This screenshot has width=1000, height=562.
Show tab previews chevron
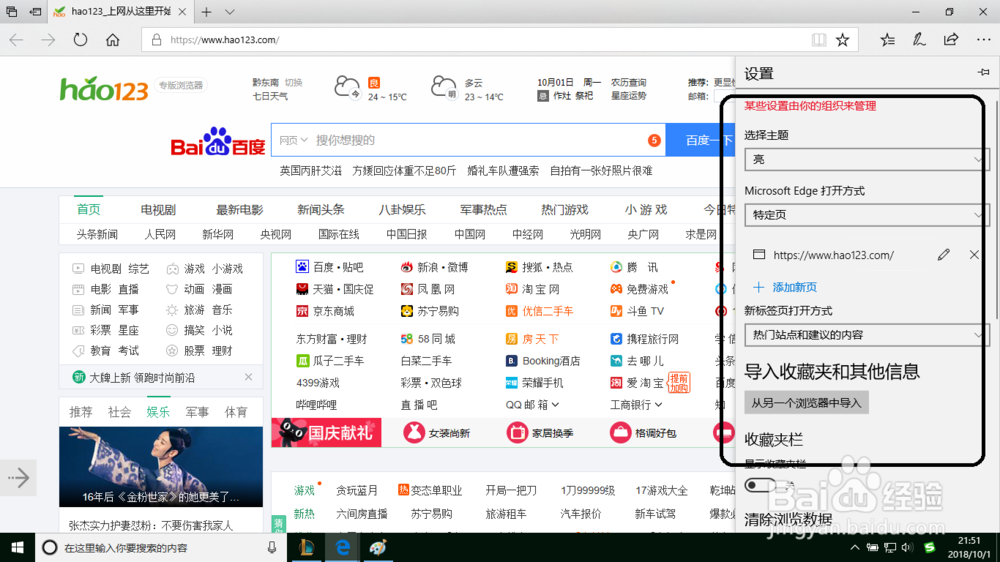tap(230, 11)
